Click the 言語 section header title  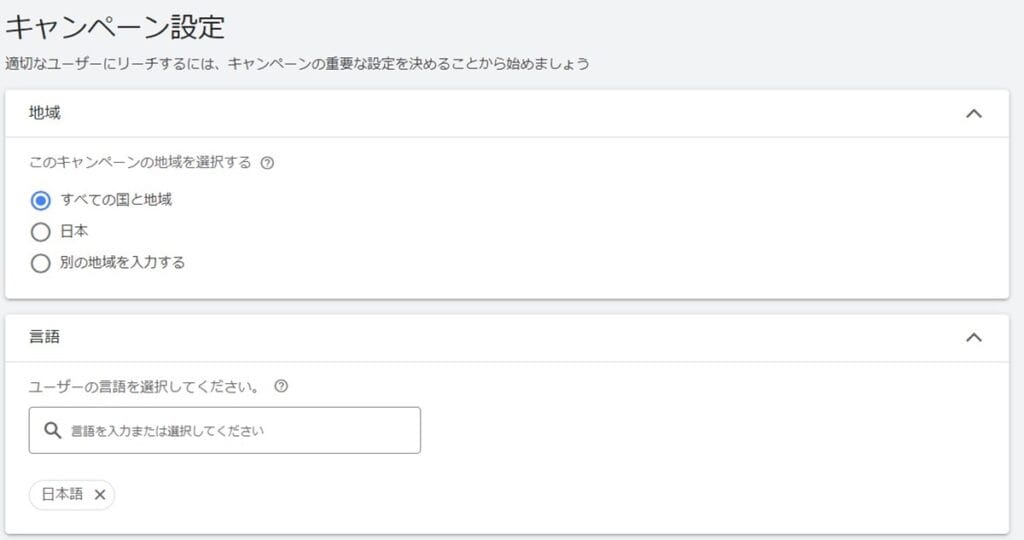click(x=44, y=337)
